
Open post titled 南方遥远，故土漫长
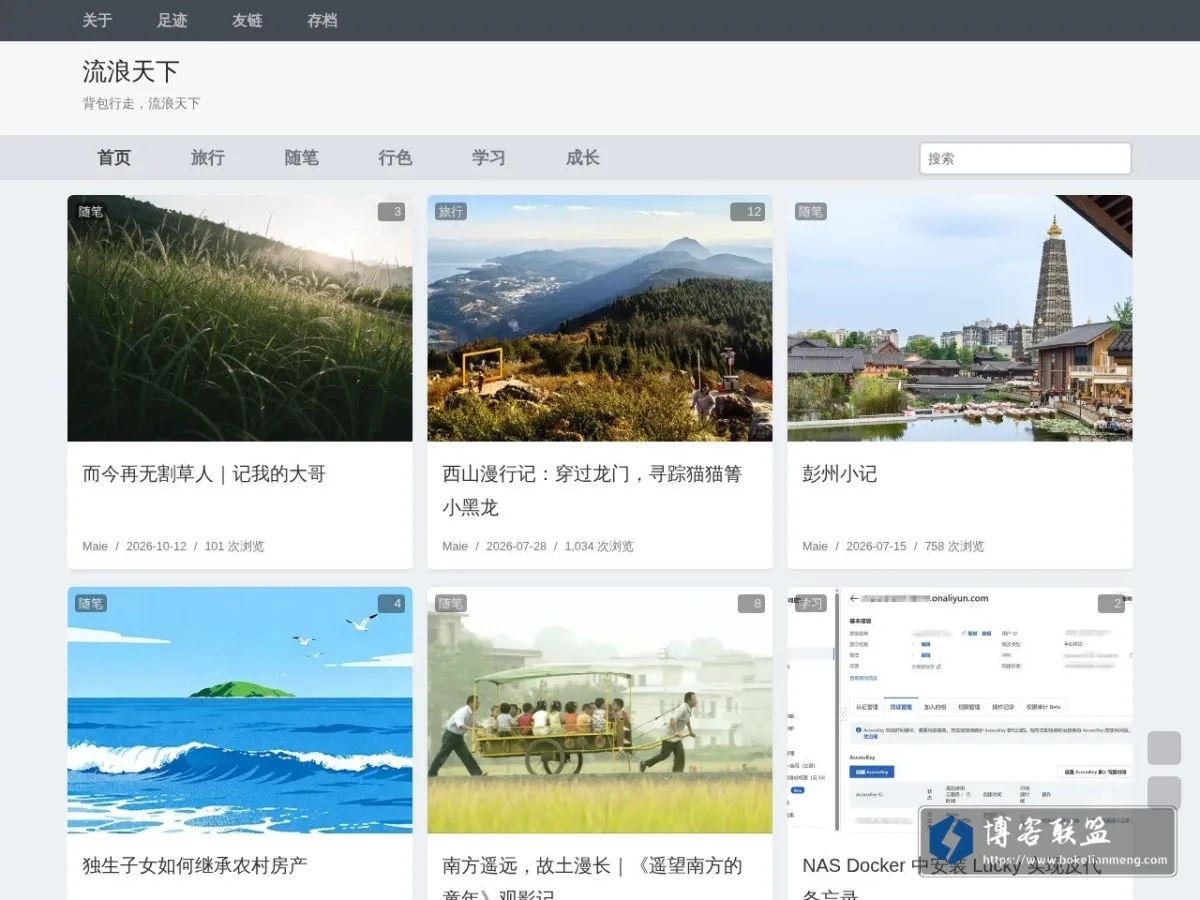(x=592, y=878)
